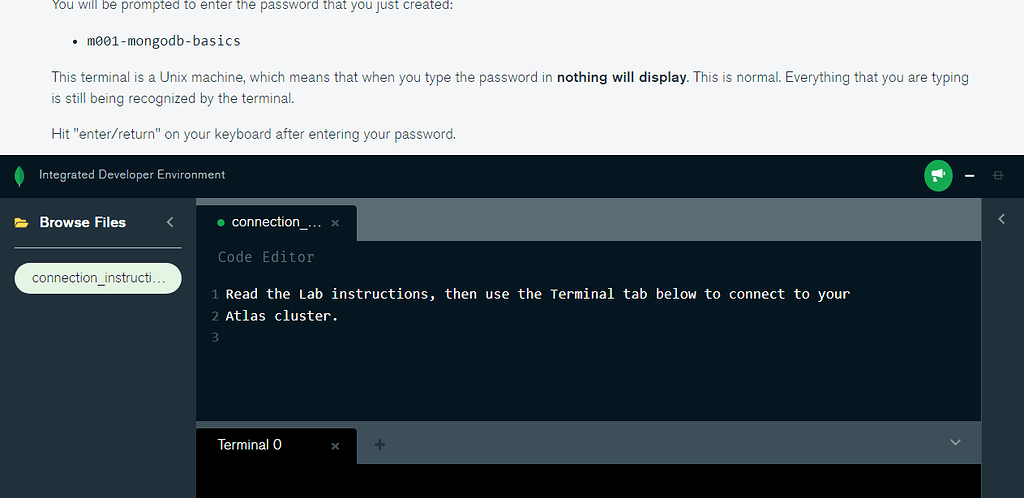
Task: Select the Terminal 0 tab
Action: tap(250, 445)
